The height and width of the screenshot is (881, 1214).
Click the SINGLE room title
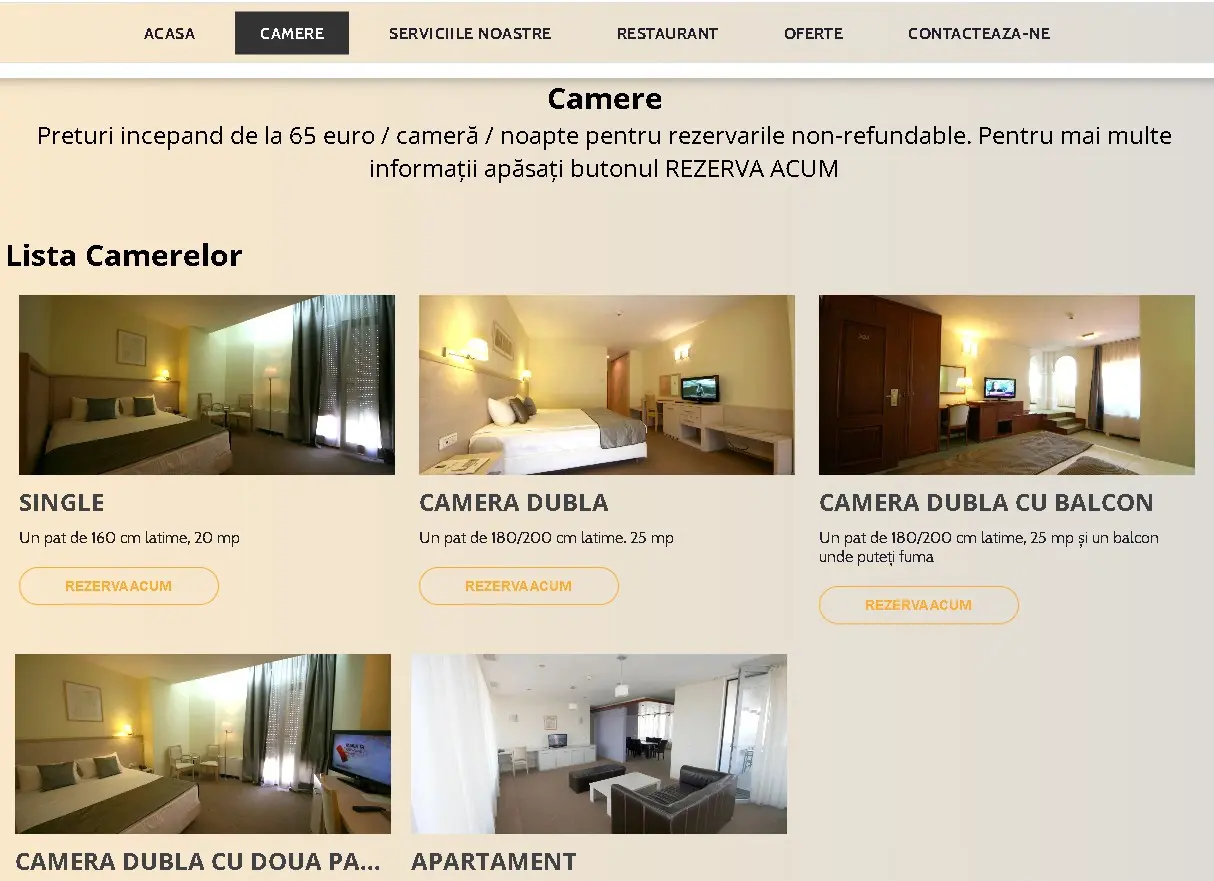tap(62, 502)
